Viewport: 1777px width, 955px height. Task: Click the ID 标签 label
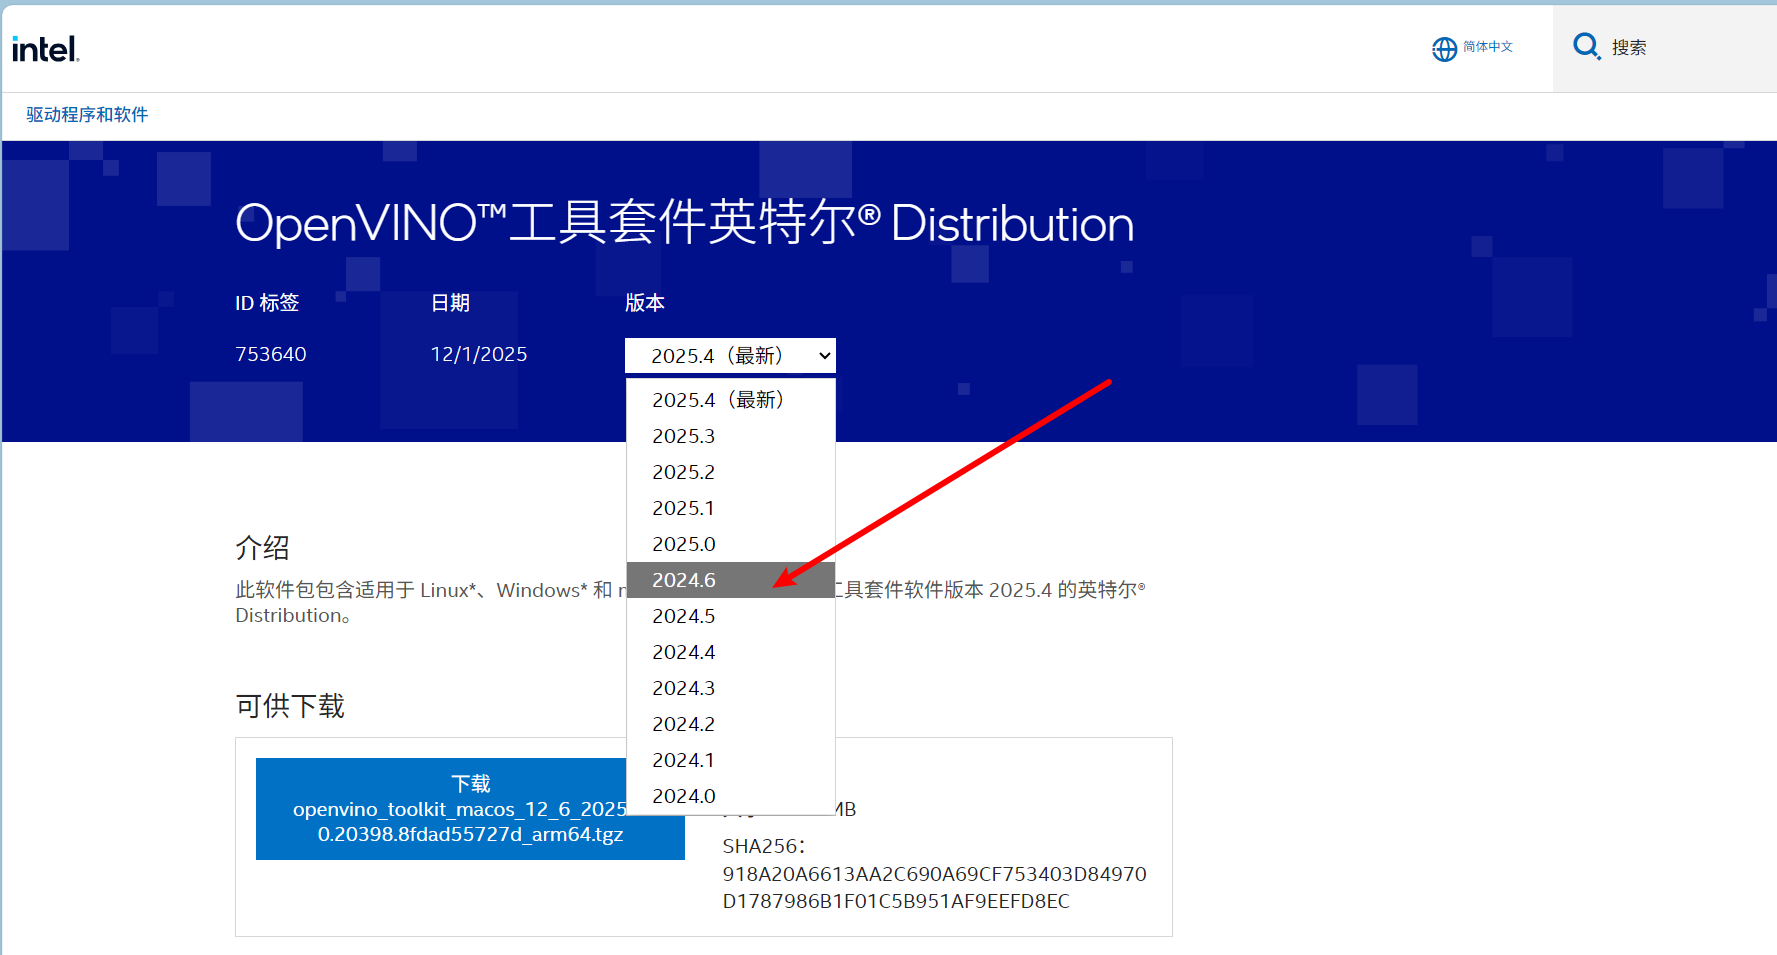tap(267, 303)
